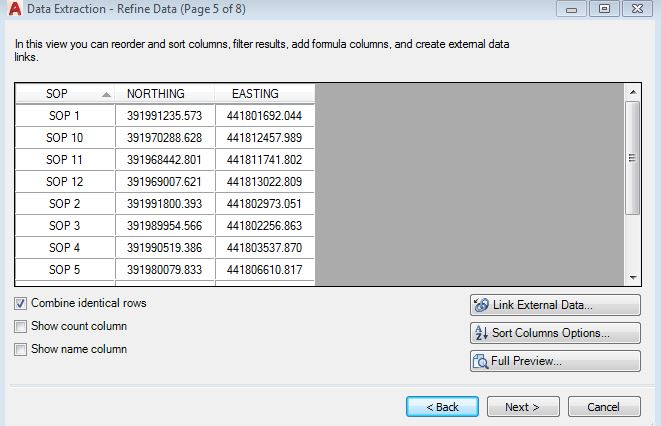Click northing value 391969007.621
661x426 pixels.
pyautogui.click(x=165, y=182)
